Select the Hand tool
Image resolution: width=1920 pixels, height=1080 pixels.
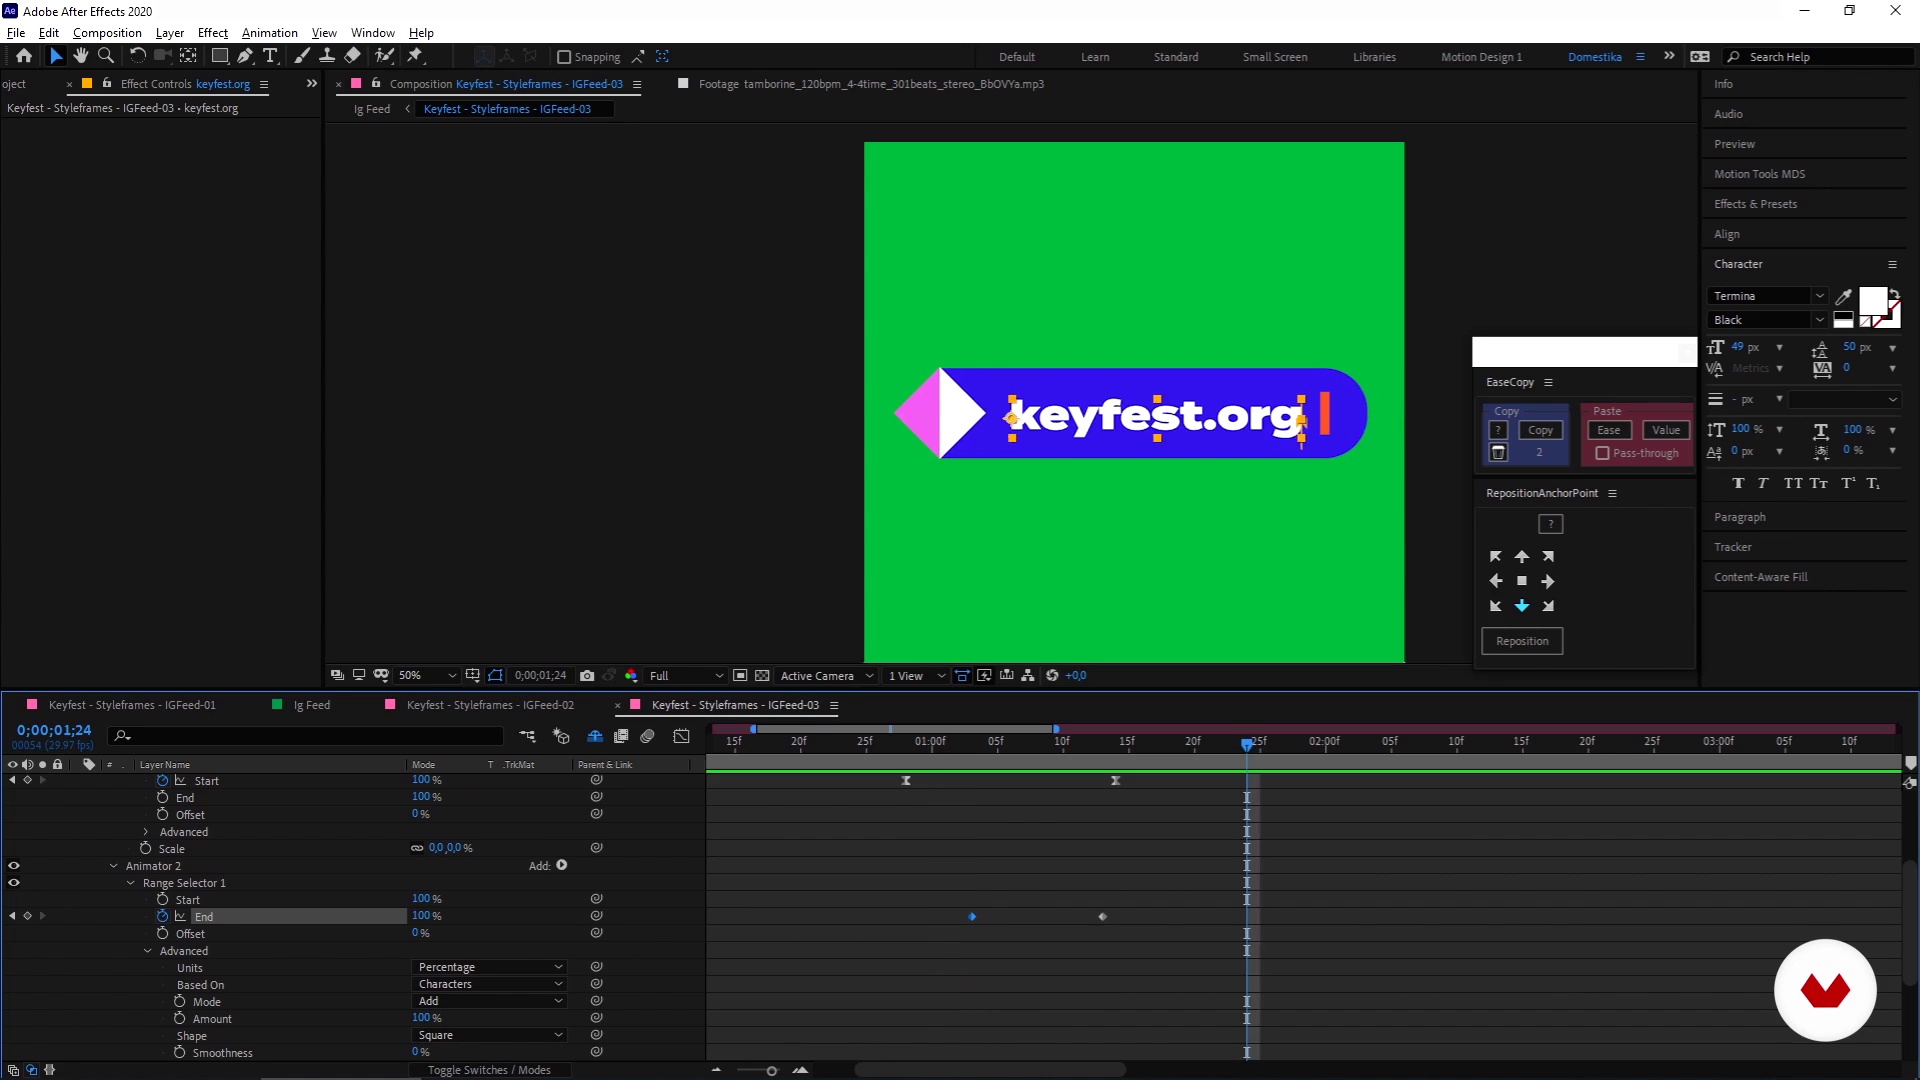tap(81, 56)
